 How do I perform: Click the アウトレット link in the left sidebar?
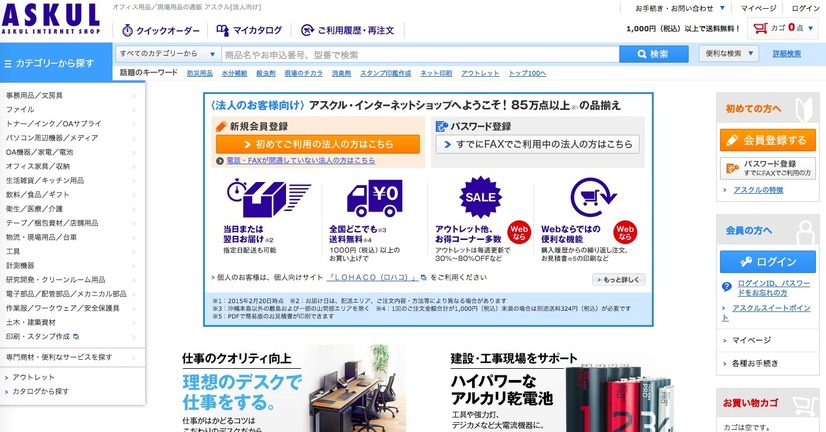tap(33, 377)
